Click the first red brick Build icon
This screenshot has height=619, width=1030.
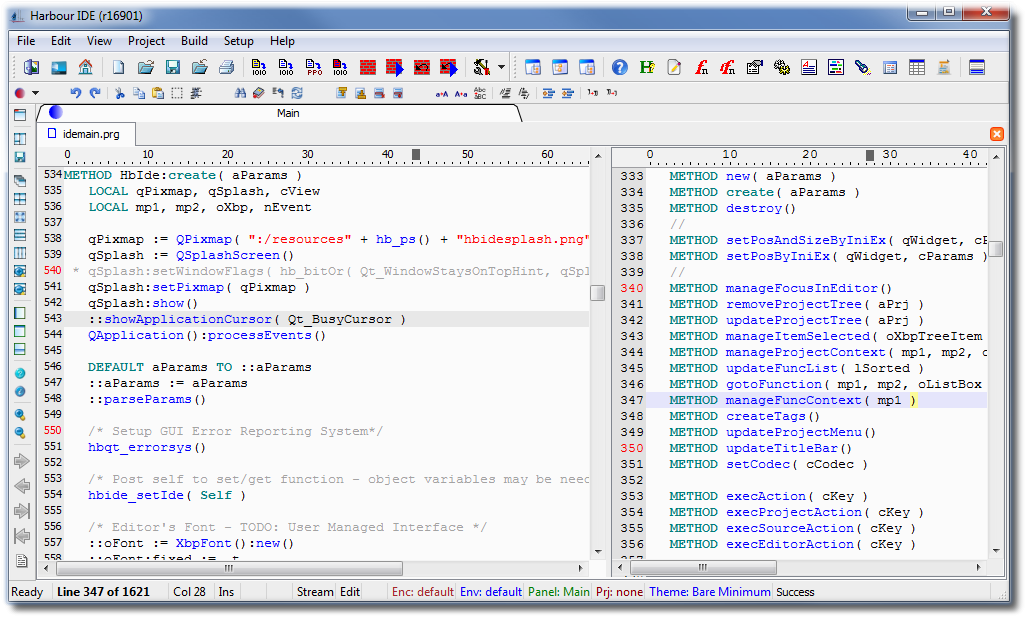(x=368, y=68)
